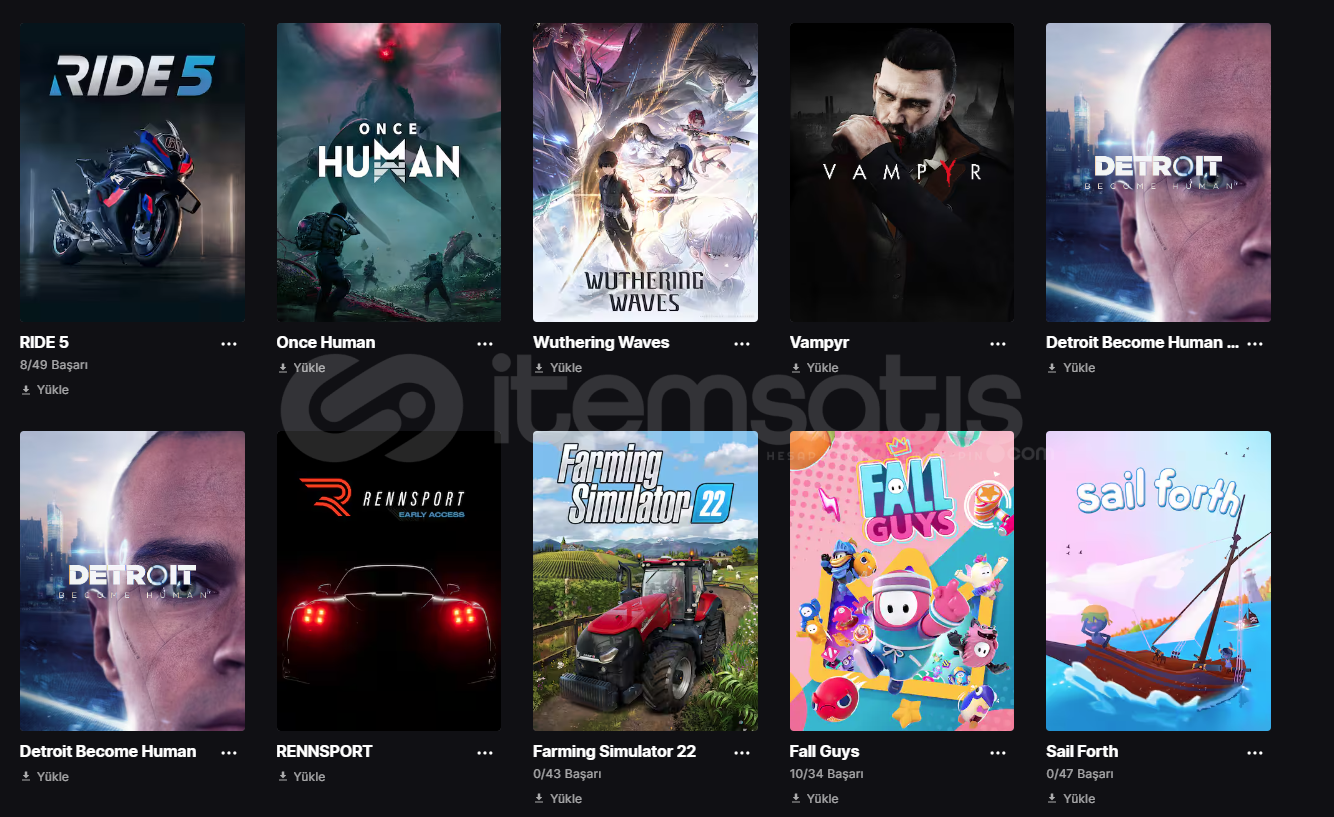Open the three-dot menu for Farming Simulator 22

[742, 752]
